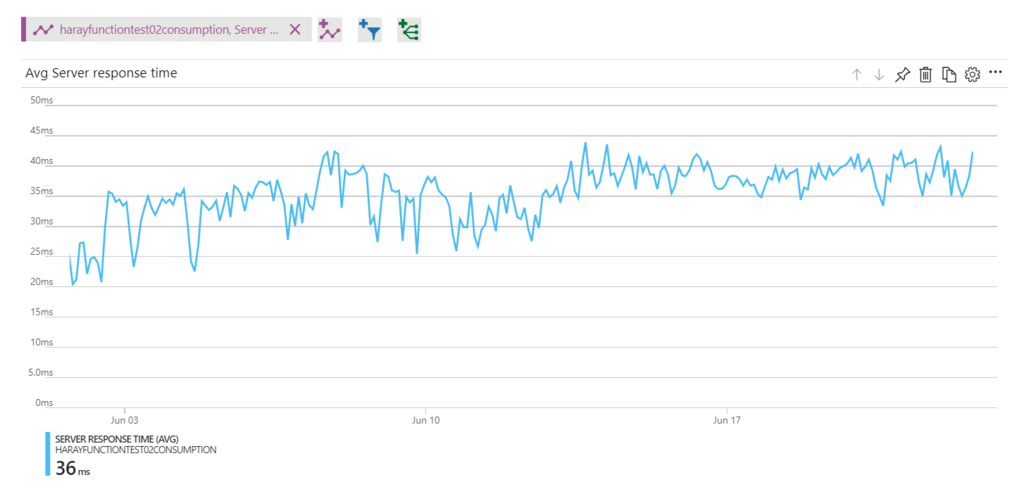This screenshot has width=1024, height=501.
Task: Click the 40ms y-axis label
Action: [41, 161]
